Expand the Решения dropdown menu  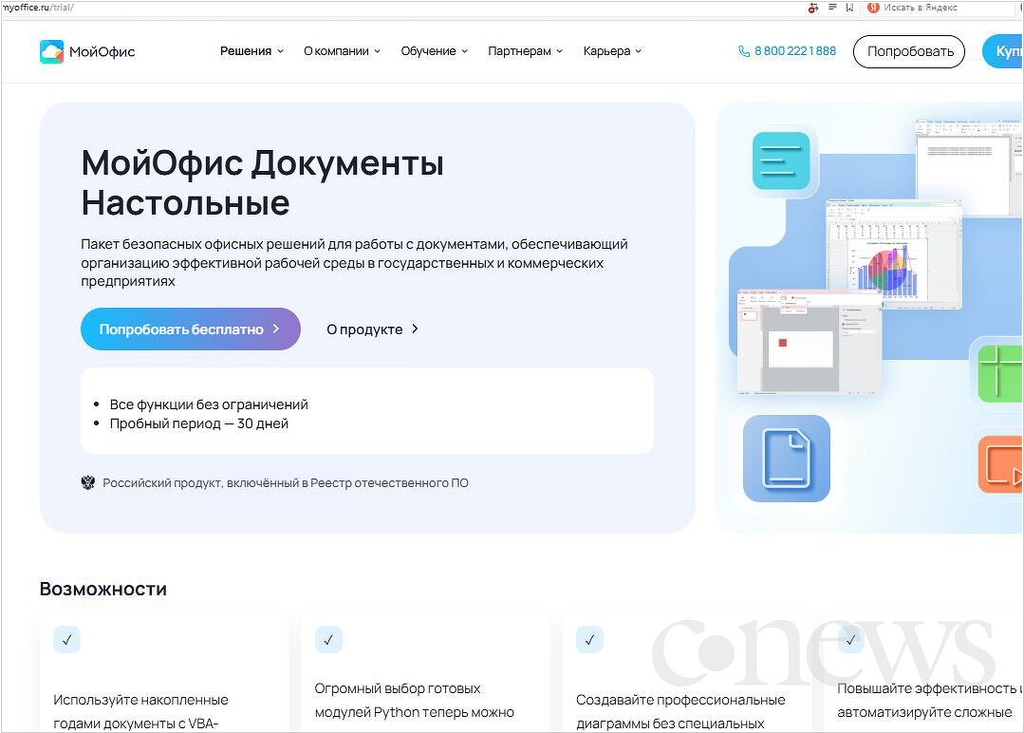coord(252,51)
